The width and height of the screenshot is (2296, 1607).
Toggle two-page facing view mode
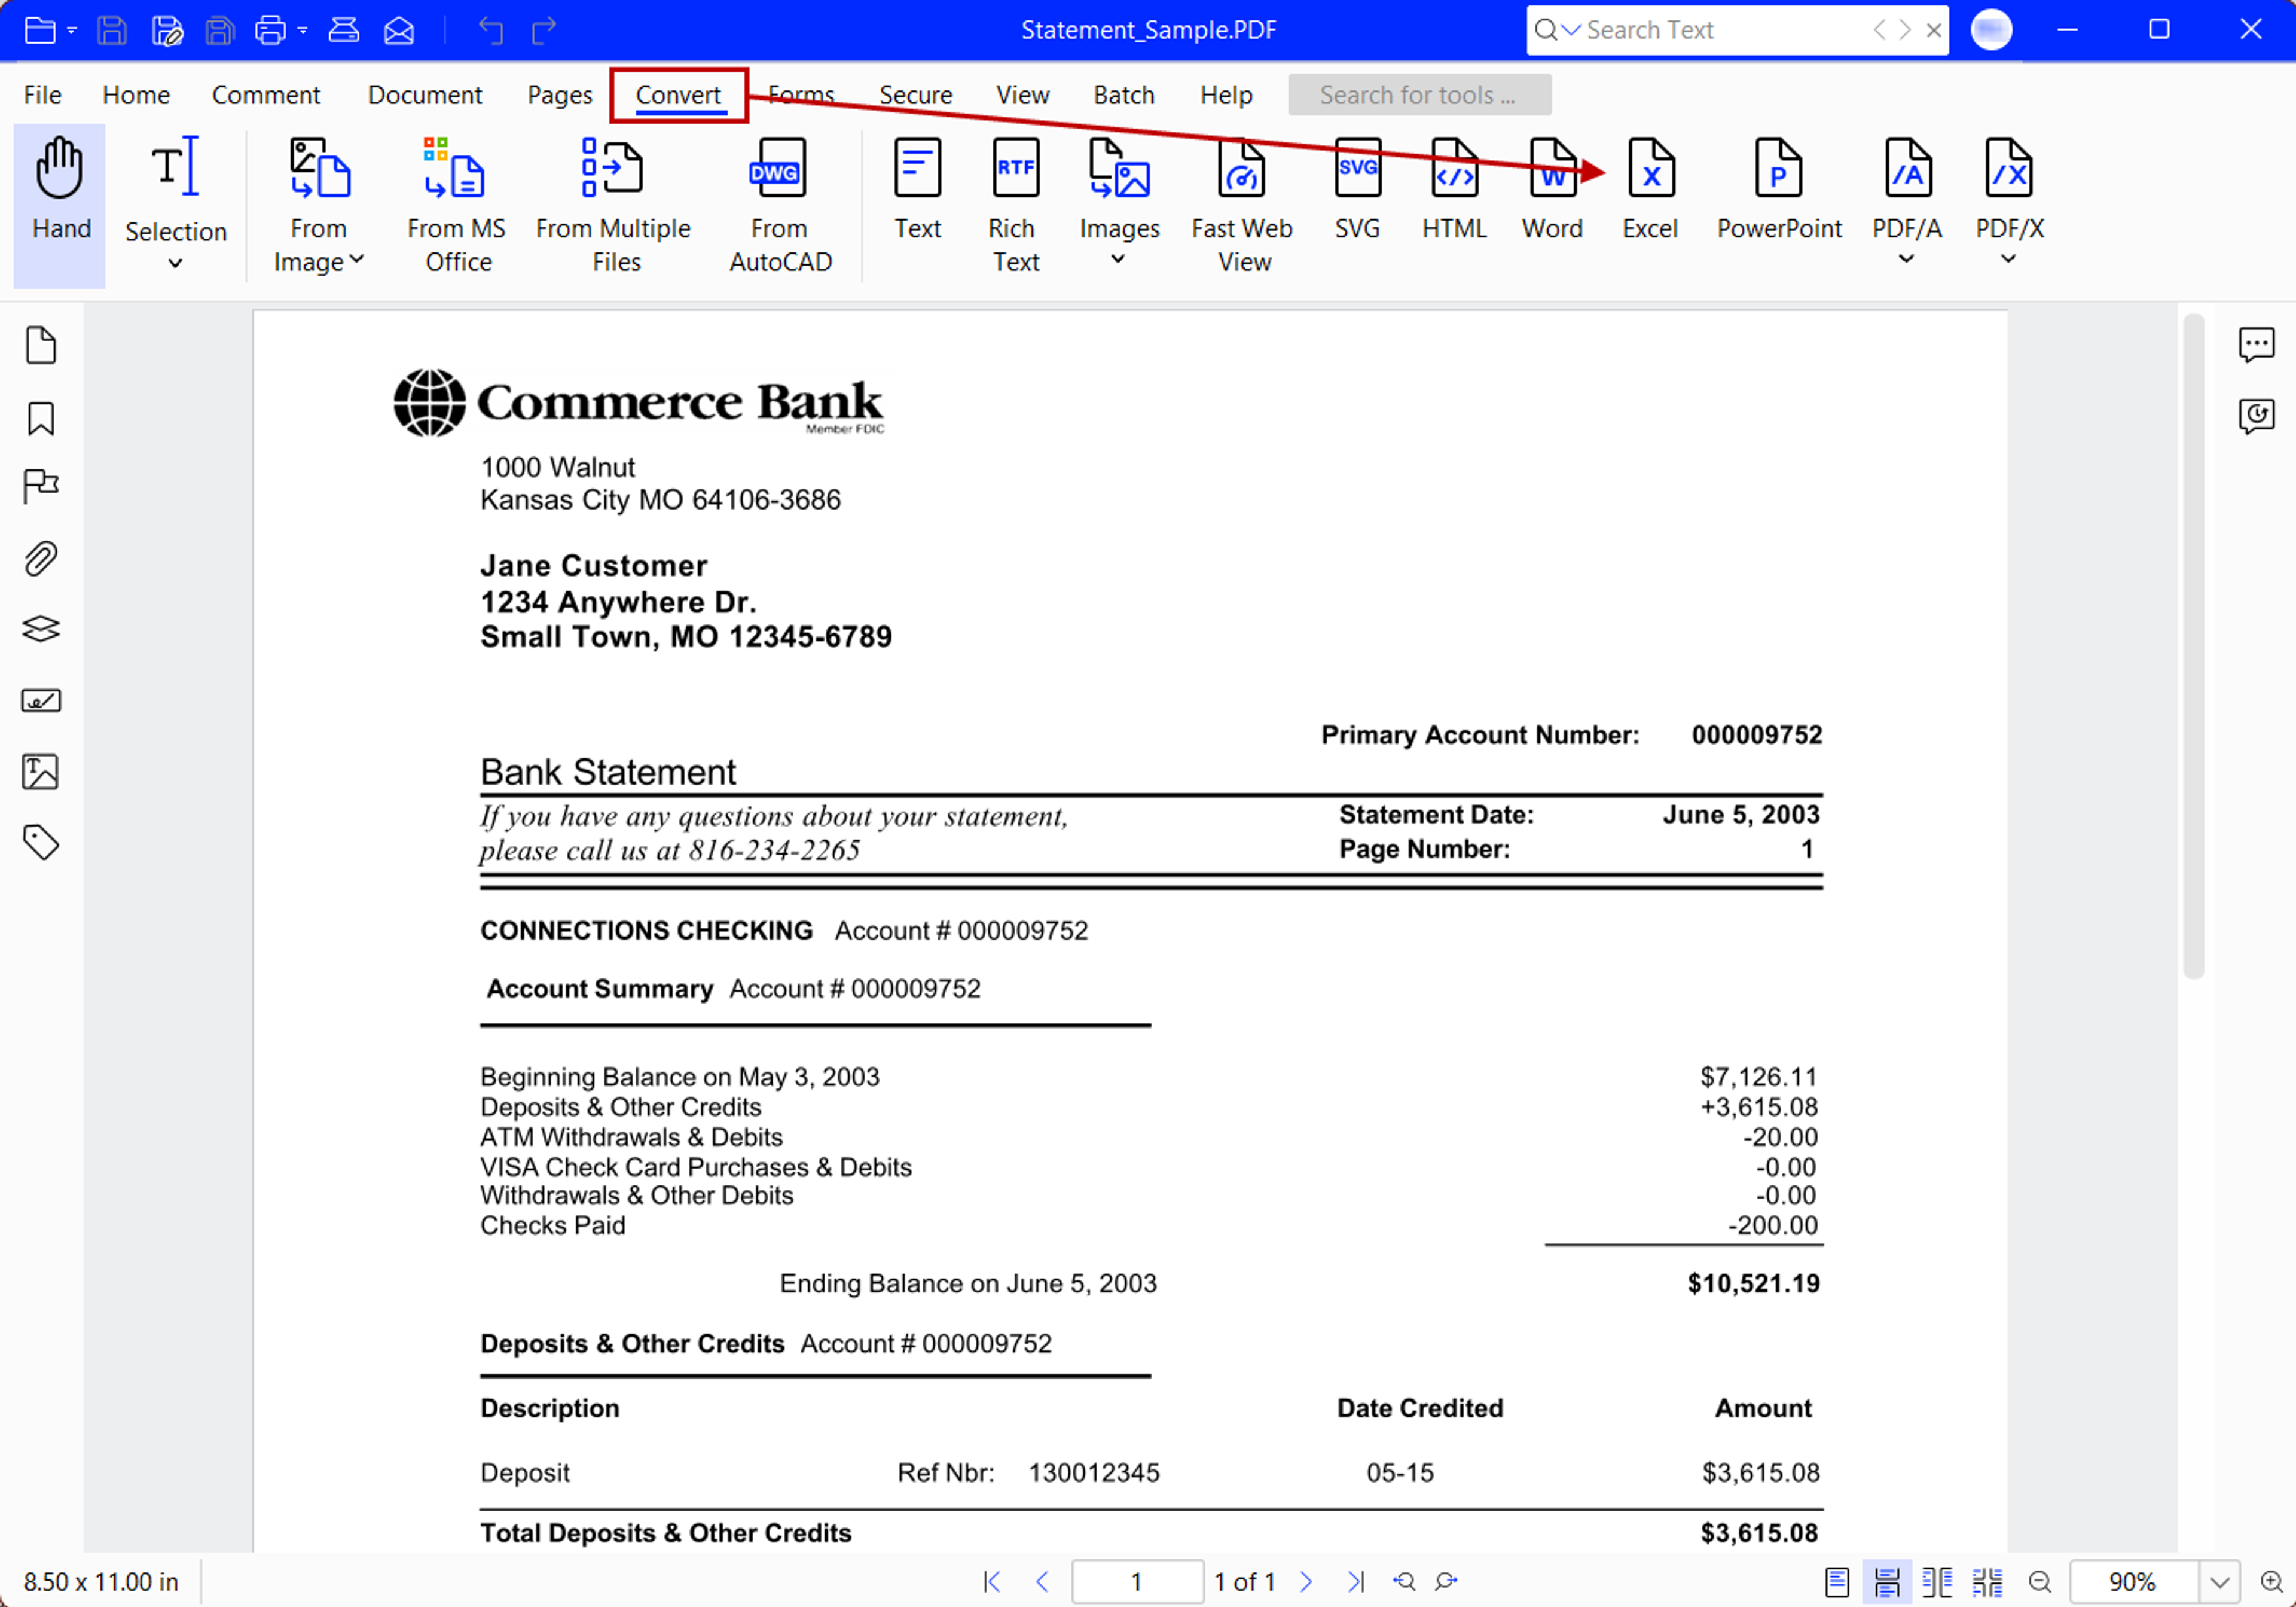[x=1937, y=1582]
